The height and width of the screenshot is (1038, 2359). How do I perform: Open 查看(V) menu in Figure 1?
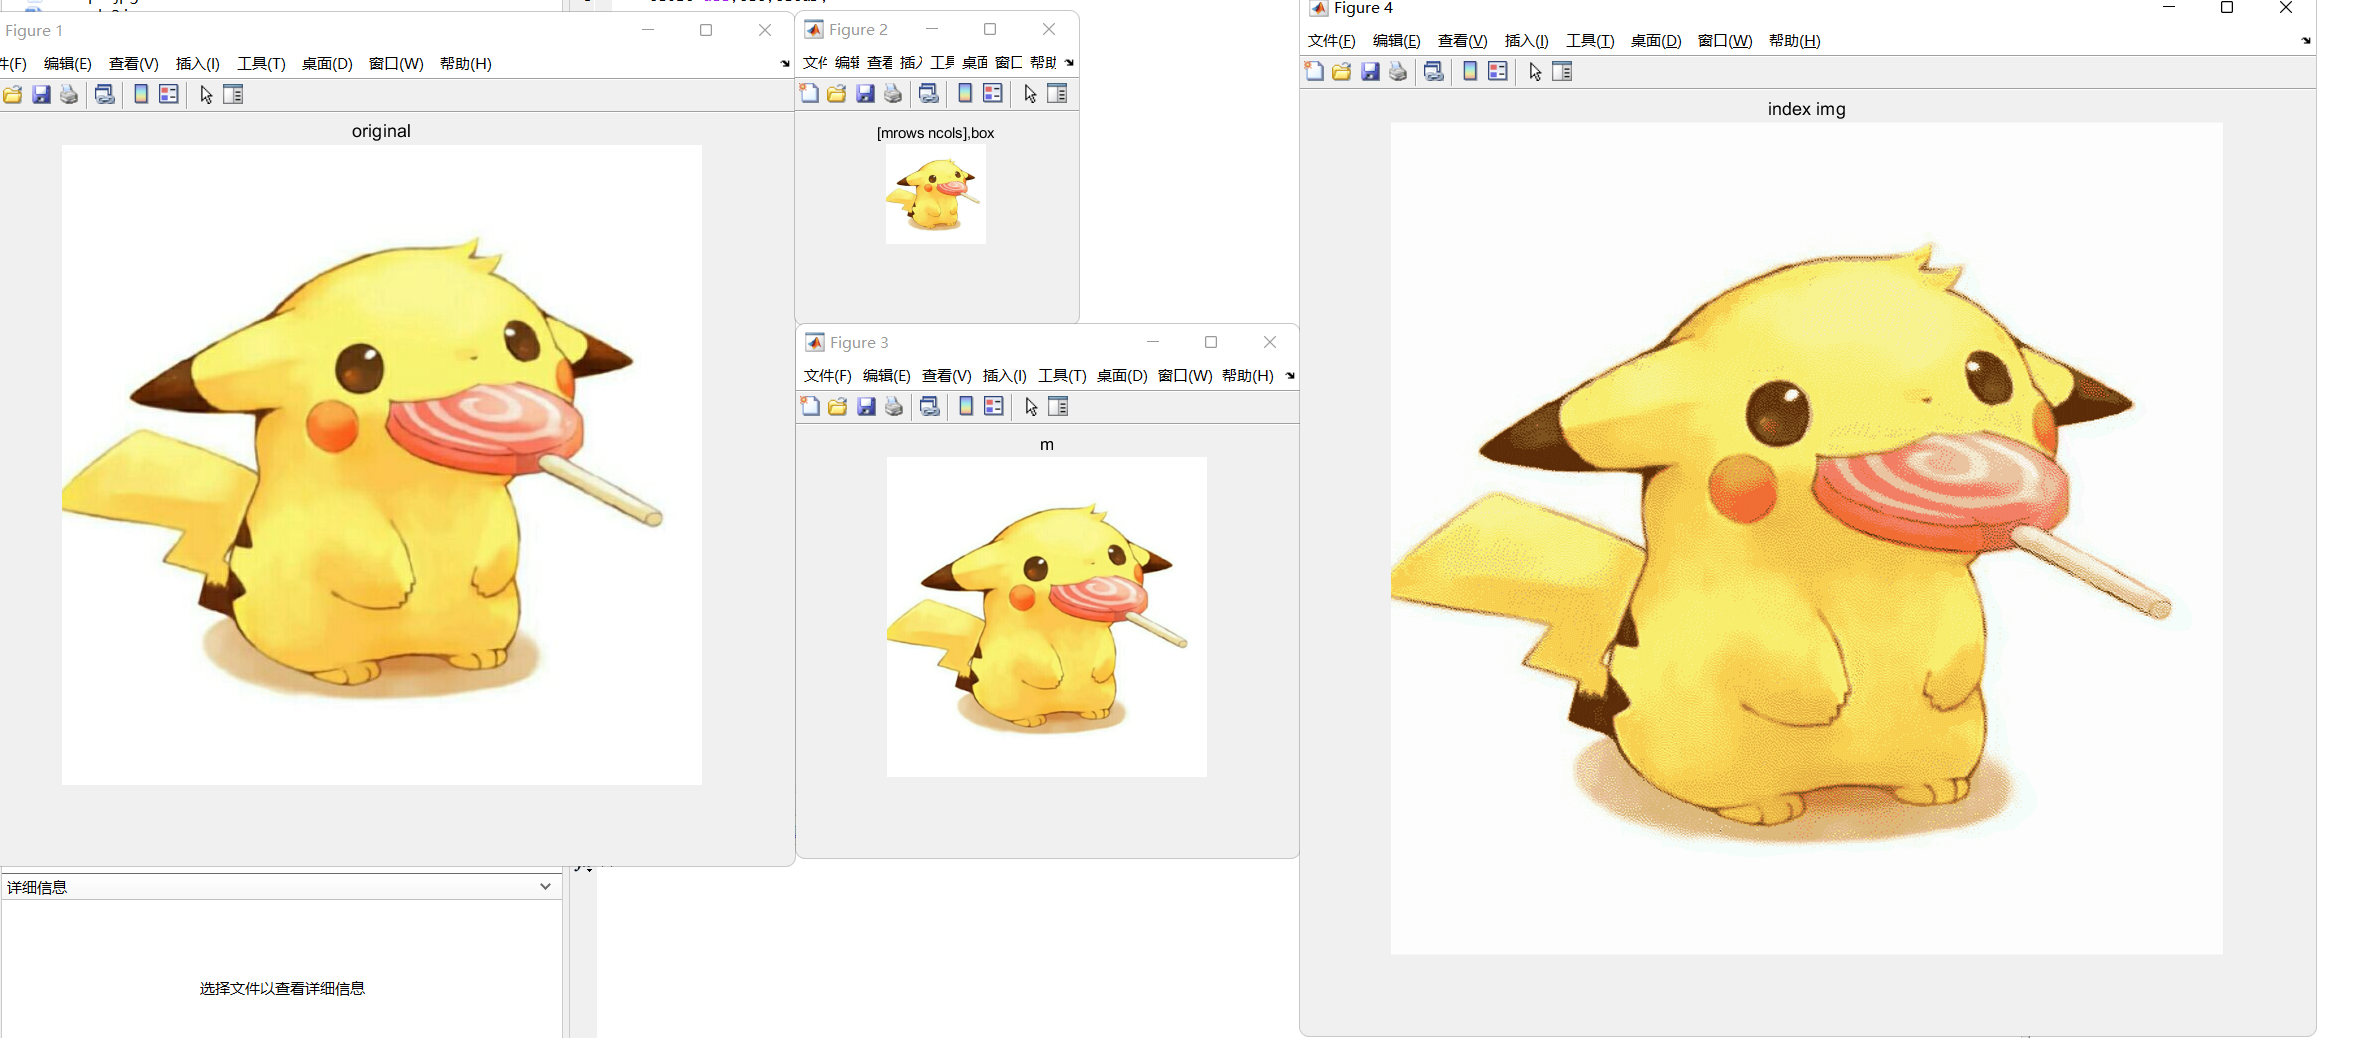(134, 64)
